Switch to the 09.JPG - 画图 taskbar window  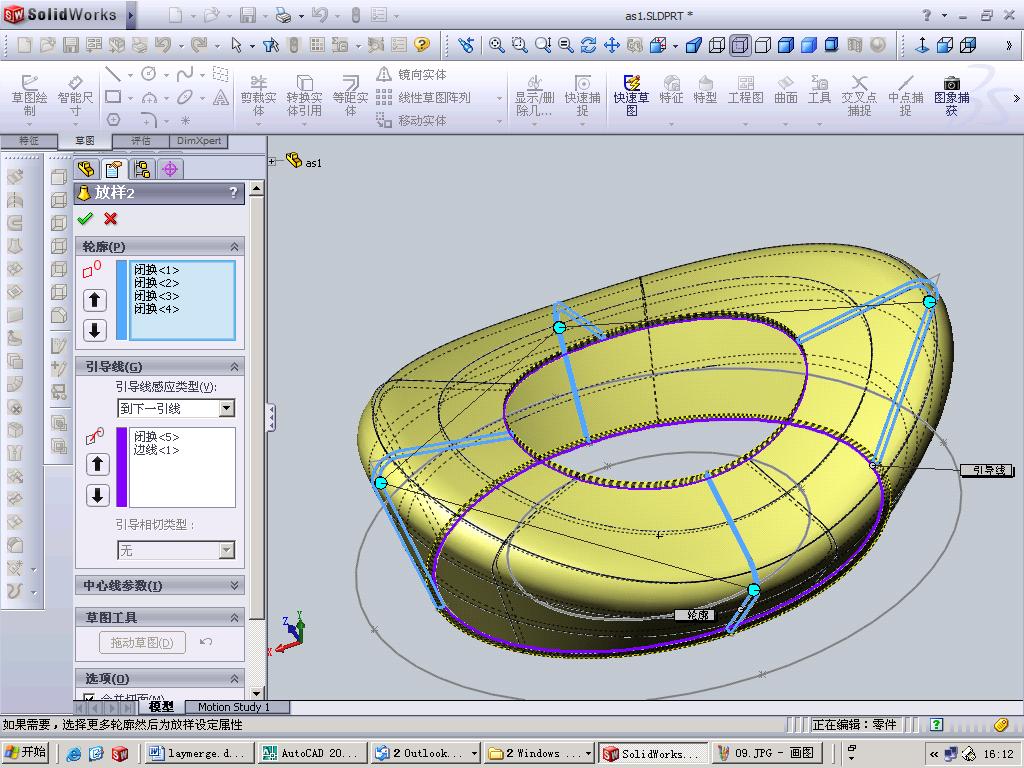[x=765, y=753]
